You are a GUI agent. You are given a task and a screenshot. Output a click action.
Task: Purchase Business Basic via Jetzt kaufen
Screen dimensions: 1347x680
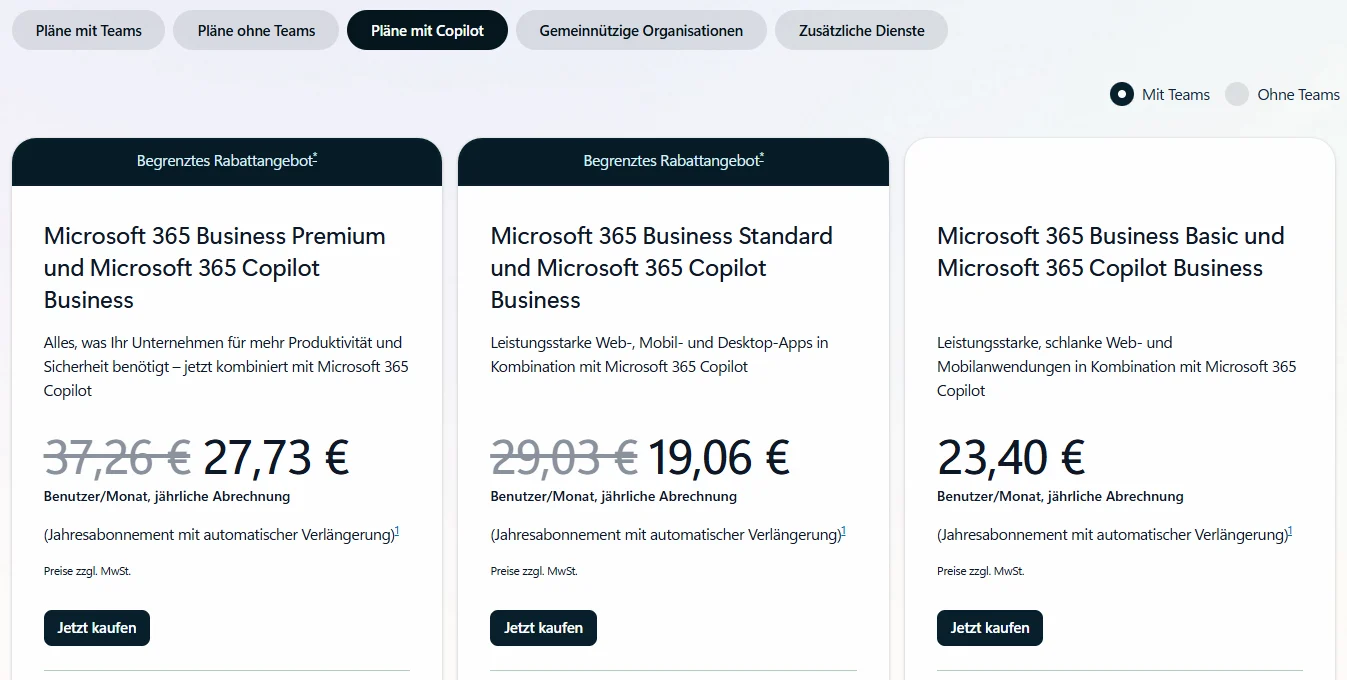[990, 628]
